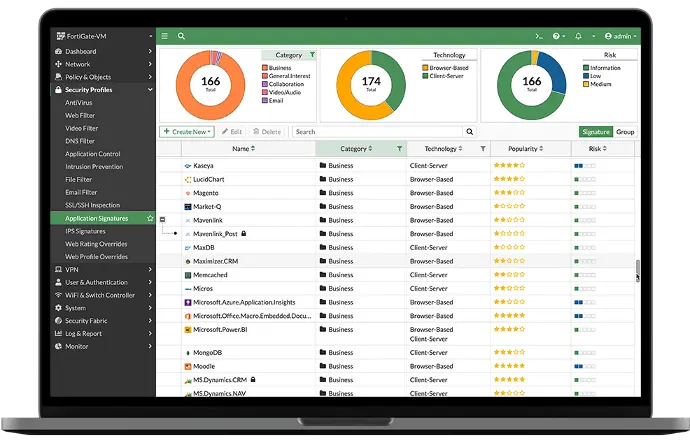Viewport: 690px width, 445px height.
Task: Open the help icon dropdown arrow
Action: click(564, 37)
